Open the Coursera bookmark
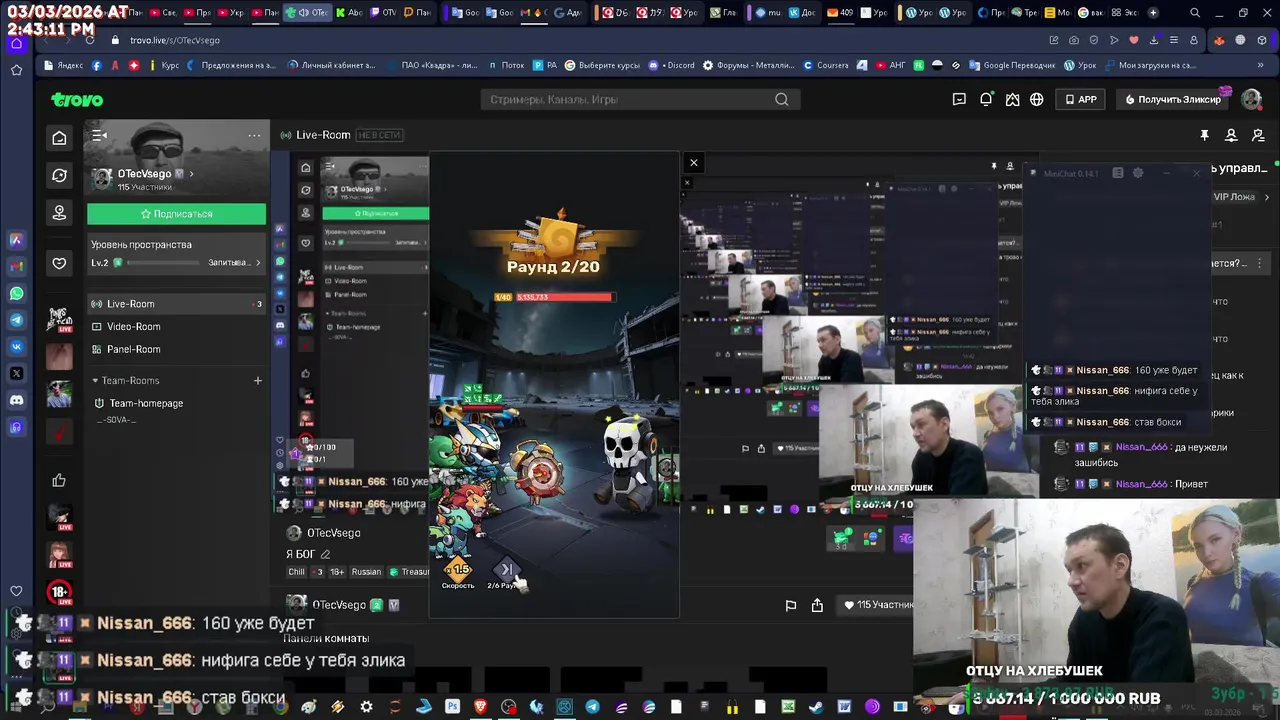 826,65
